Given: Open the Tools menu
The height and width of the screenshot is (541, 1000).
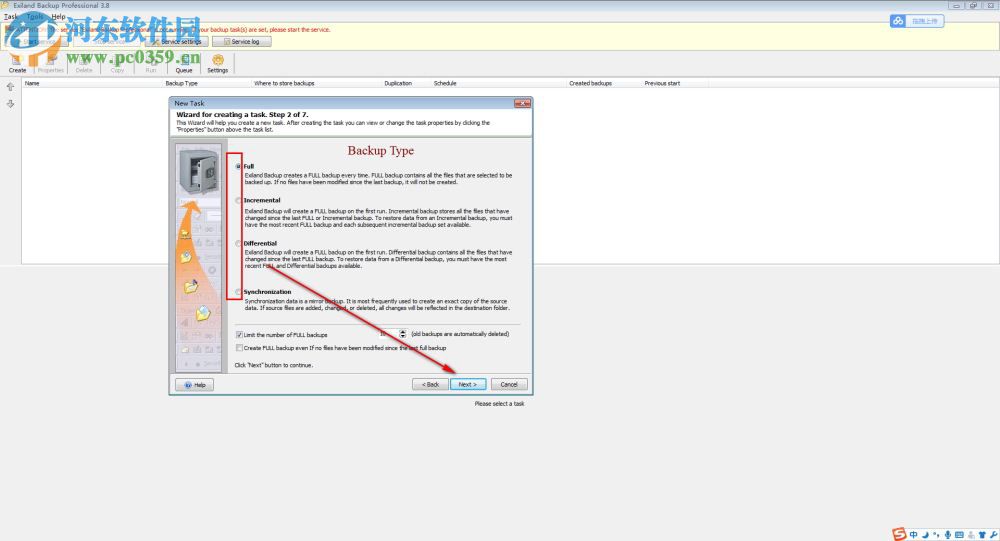Looking at the screenshot, I should click(35, 17).
